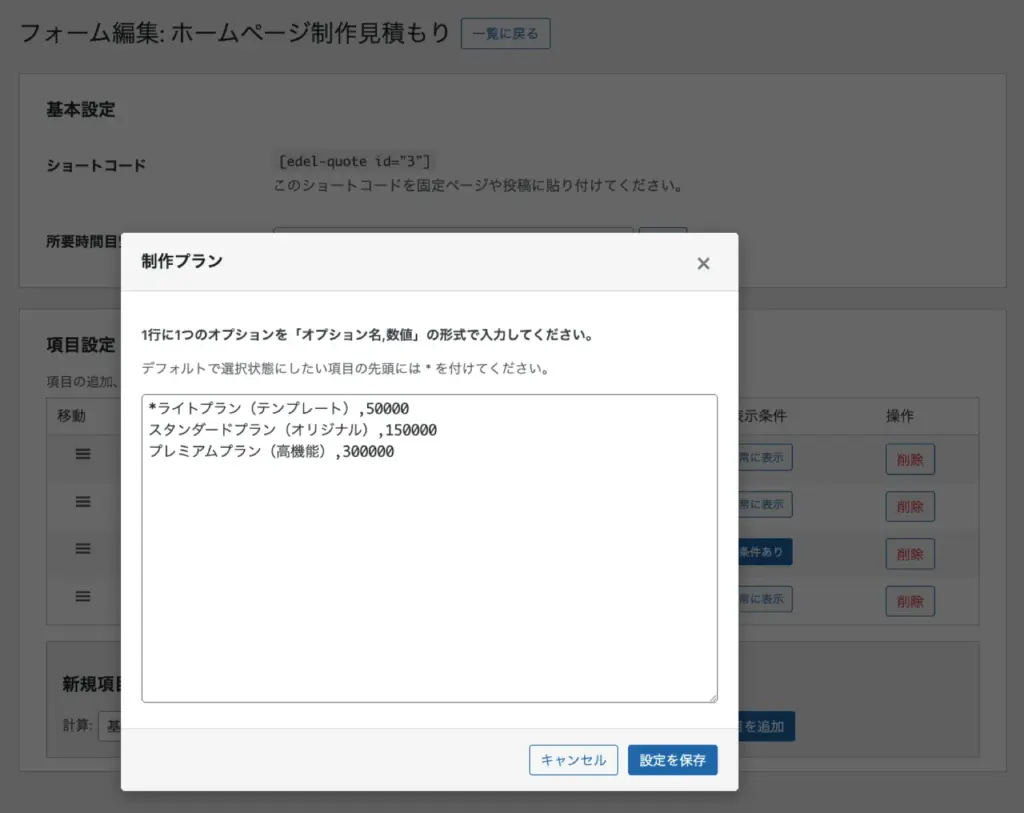The height and width of the screenshot is (813, 1024).
Task: Close the 制作プラン dialog with X
Action: click(703, 263)
